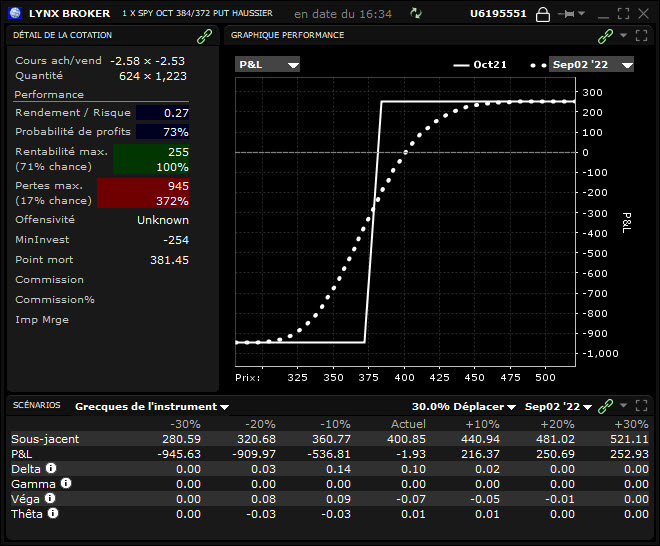Click Rentabilité max. green value 255
Image resolution: width=660 pixels, height=546 pixels.
pos(178,152)
